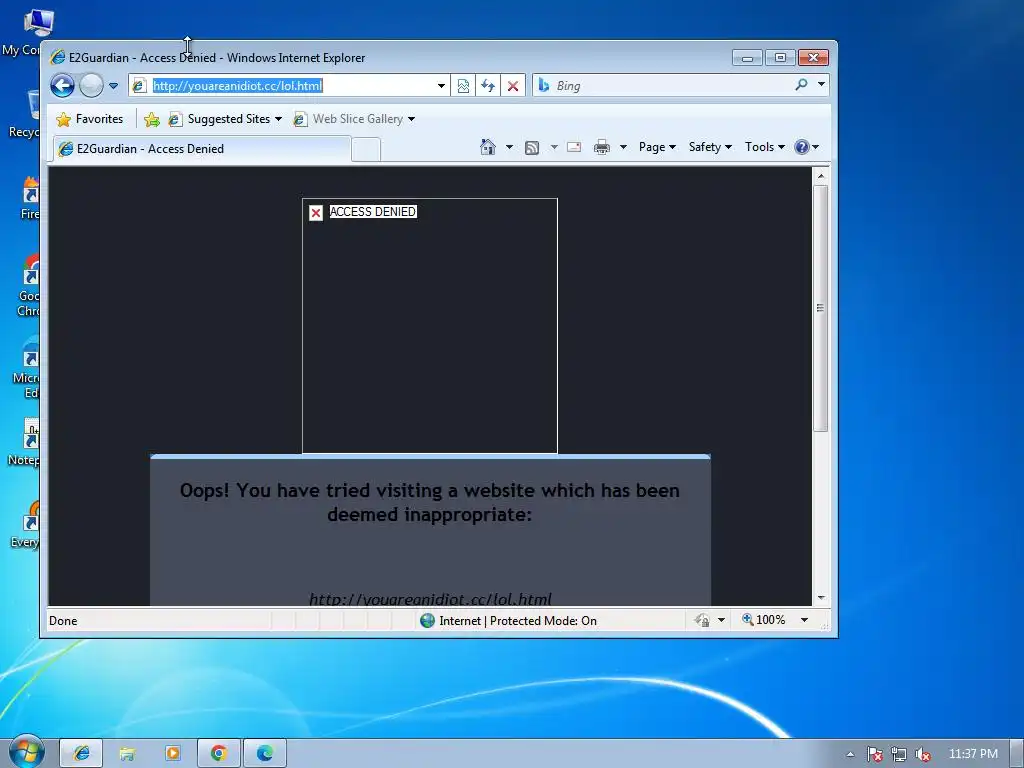Close the Internet Explorer window
Viewport: 1024px width, 768px height.
[813, 57]
